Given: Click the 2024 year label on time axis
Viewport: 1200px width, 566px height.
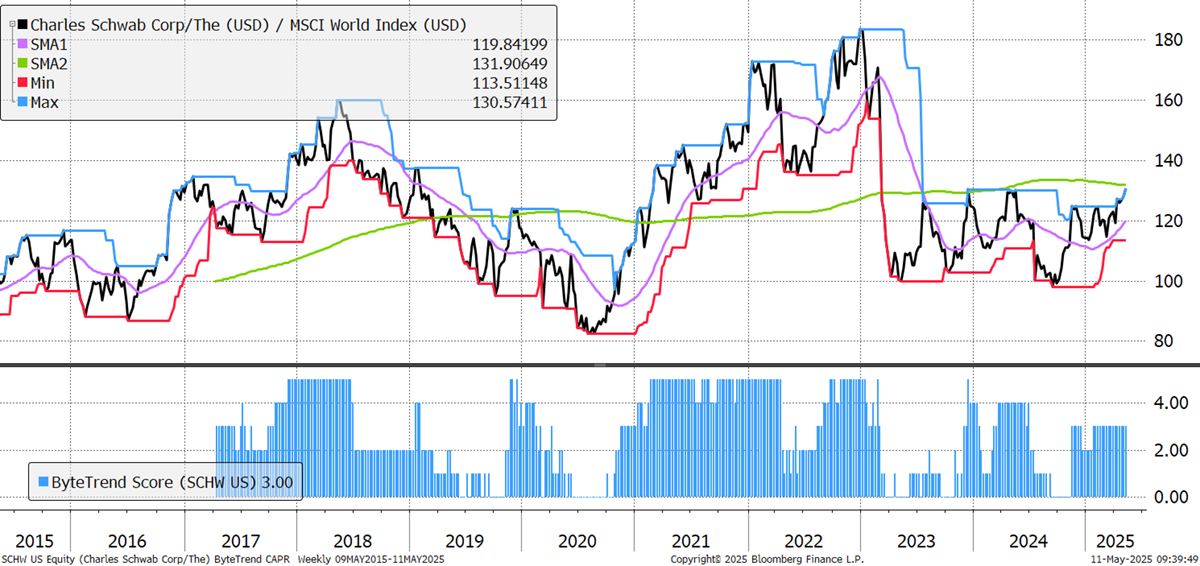Looking at the screenshot, I should click(x=1028, y=539).
